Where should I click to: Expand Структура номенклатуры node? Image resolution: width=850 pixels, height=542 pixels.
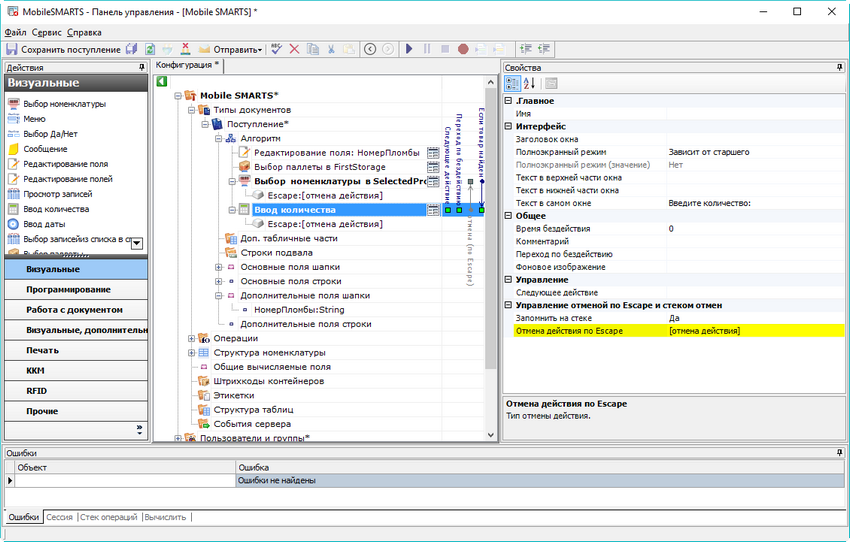[191, 353]
